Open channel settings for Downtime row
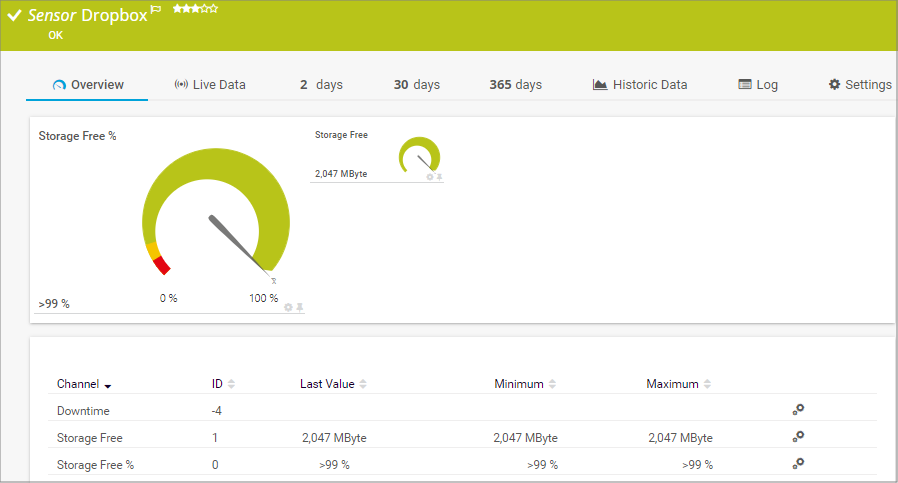898x483 pixels. pyautogui.click(x=798, y=409)
